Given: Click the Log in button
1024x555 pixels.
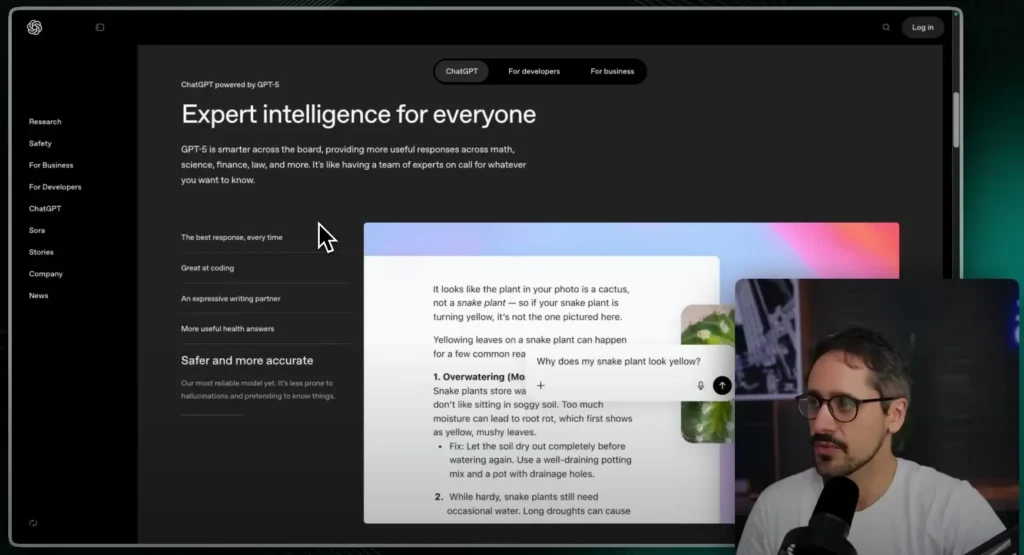Looking at the screenshot, I should click(922, 27).
